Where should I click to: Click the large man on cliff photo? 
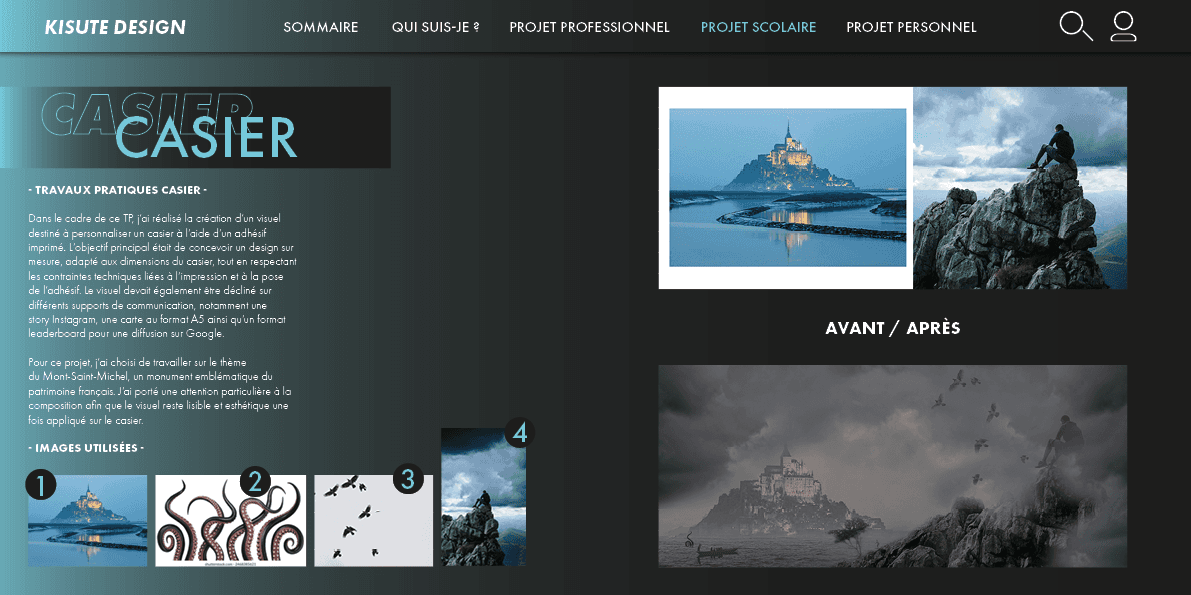coord(1020,188)
